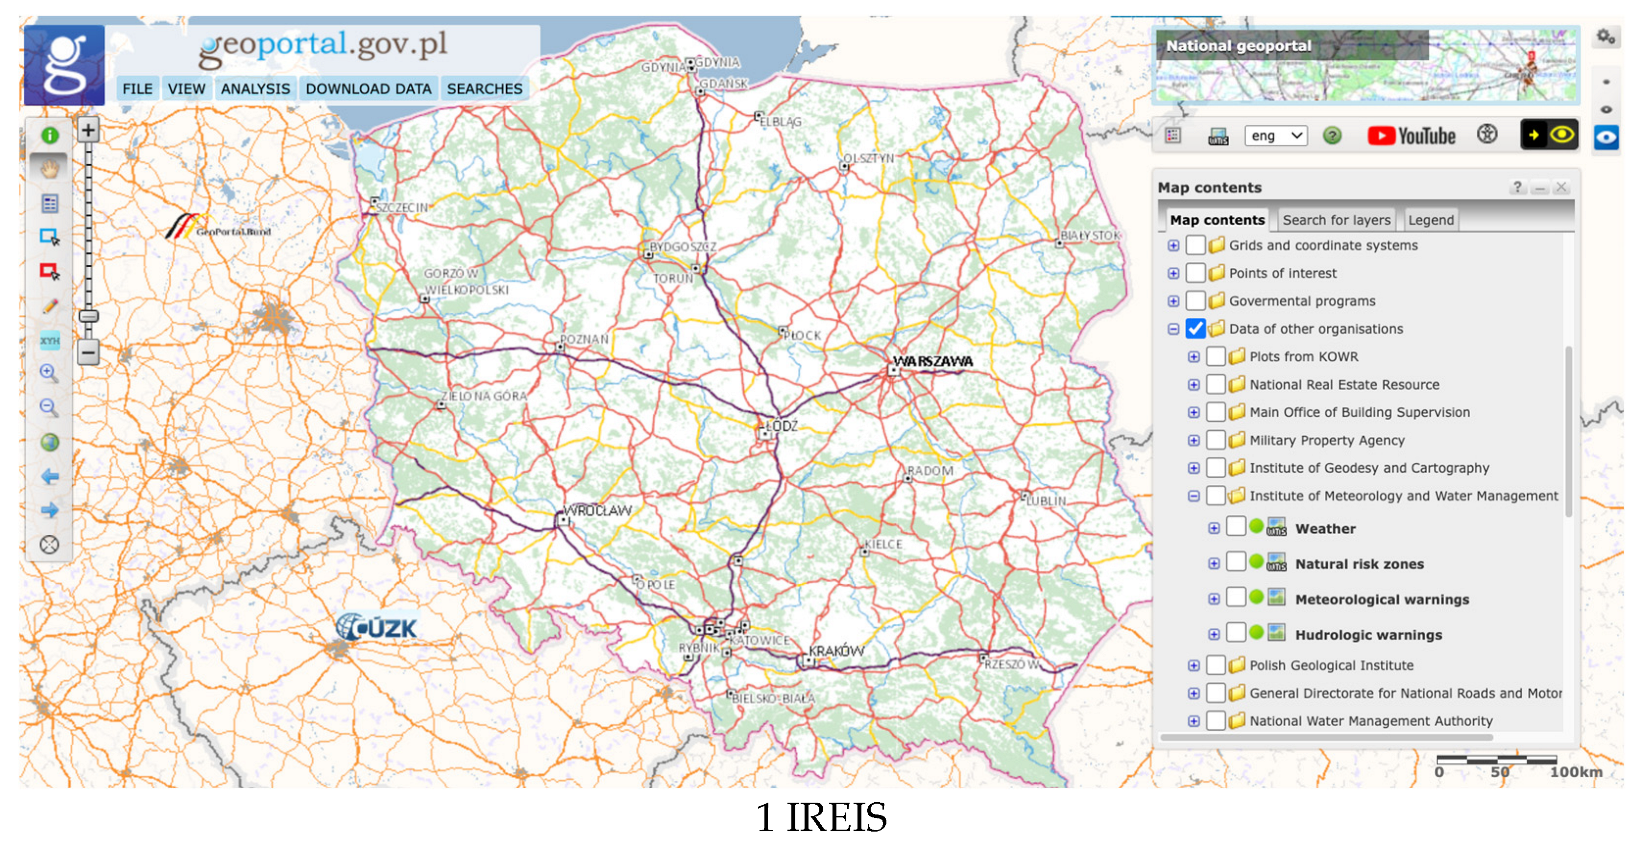This screenshot has width=1639, height=848.
Task: Click the zoom slider plus button
Action: coord(88,130)
